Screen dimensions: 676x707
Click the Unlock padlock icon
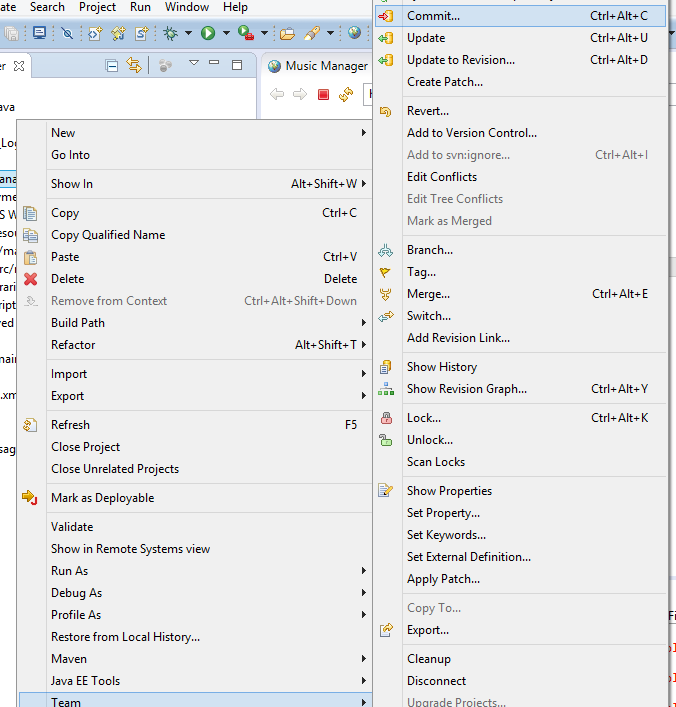coord(386,440)
